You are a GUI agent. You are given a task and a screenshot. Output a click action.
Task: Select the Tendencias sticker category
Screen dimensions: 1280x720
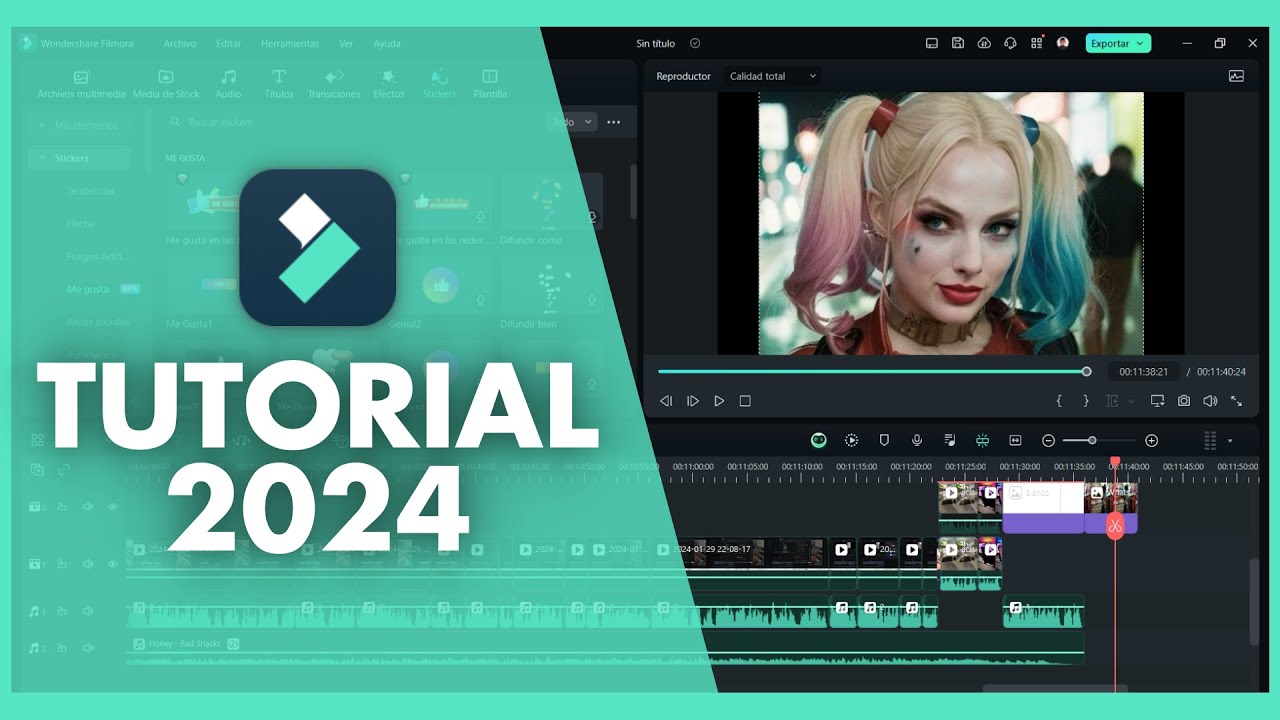91,190
